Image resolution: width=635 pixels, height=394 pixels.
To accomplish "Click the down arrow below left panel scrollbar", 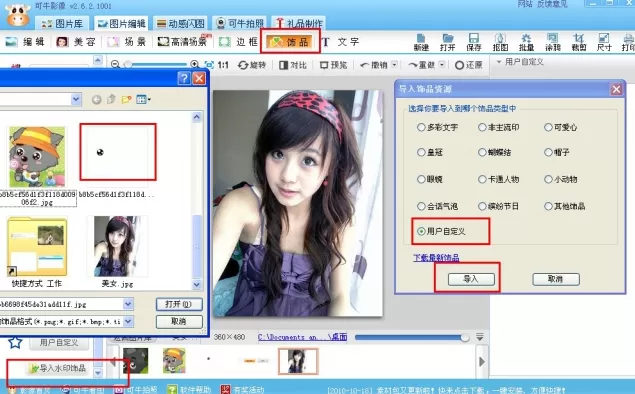I will pos(98,372).
